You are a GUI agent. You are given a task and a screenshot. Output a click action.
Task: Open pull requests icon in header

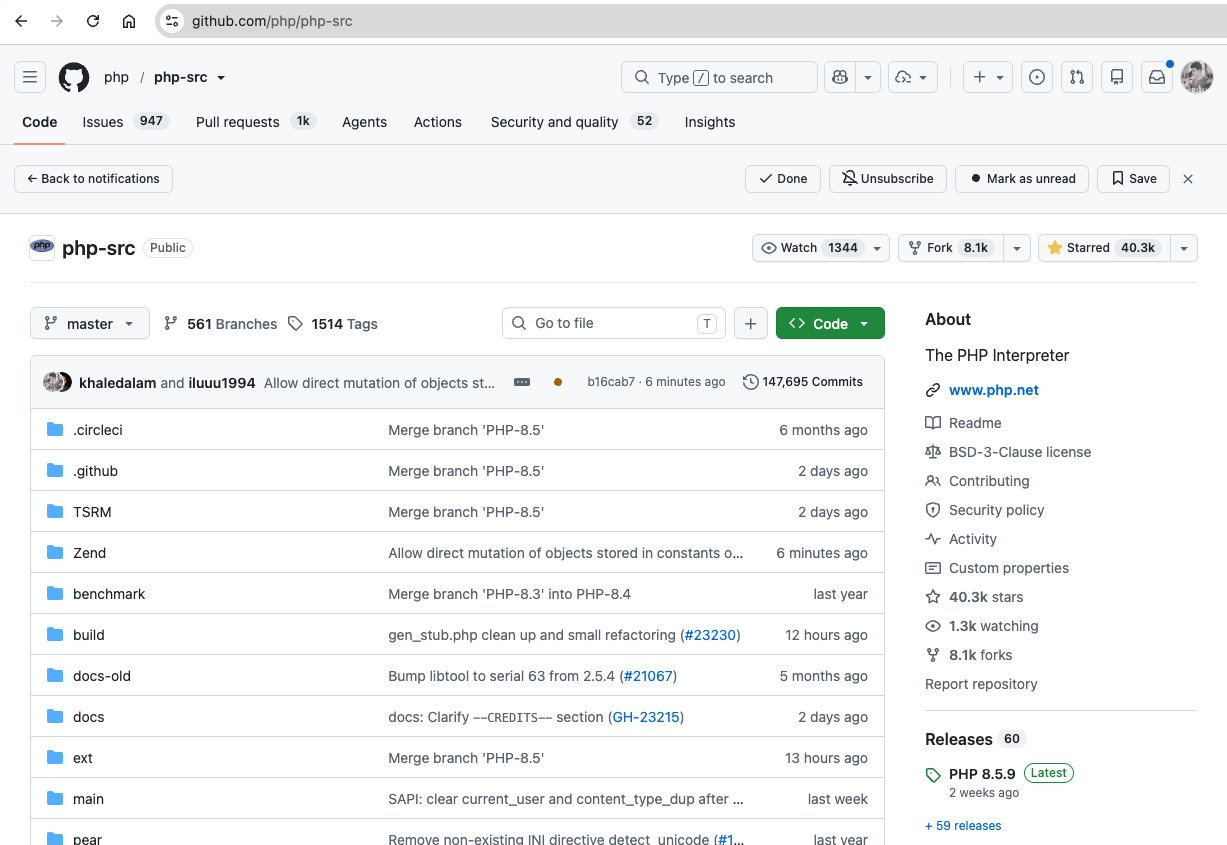point(1077,77)
